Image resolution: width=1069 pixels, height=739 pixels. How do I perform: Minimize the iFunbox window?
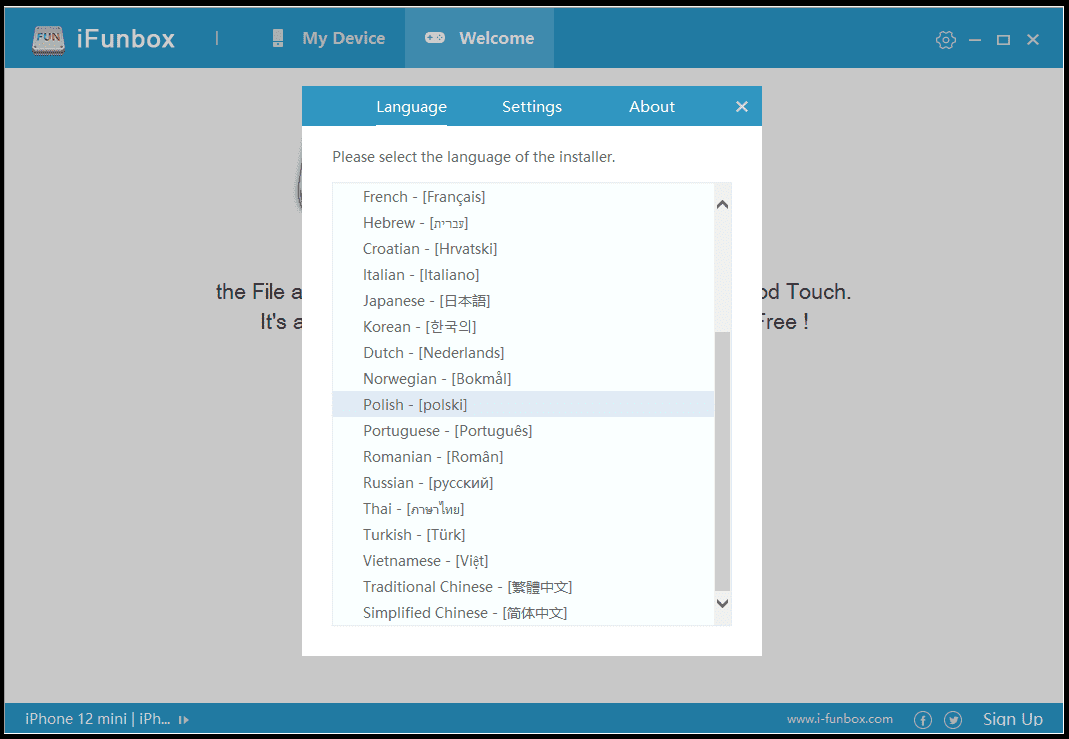tap(975, 40)
